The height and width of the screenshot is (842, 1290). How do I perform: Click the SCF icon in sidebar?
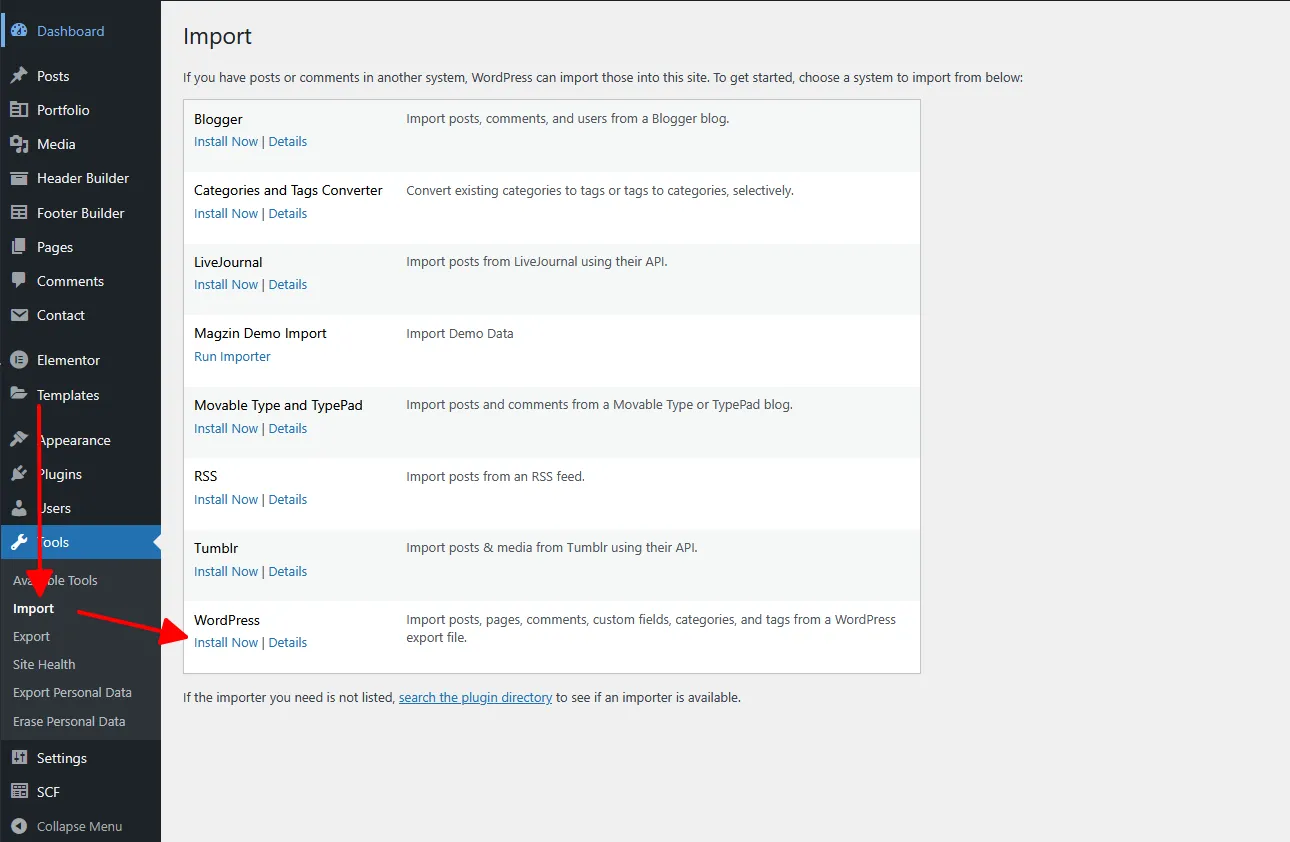(x=19, y=792)
